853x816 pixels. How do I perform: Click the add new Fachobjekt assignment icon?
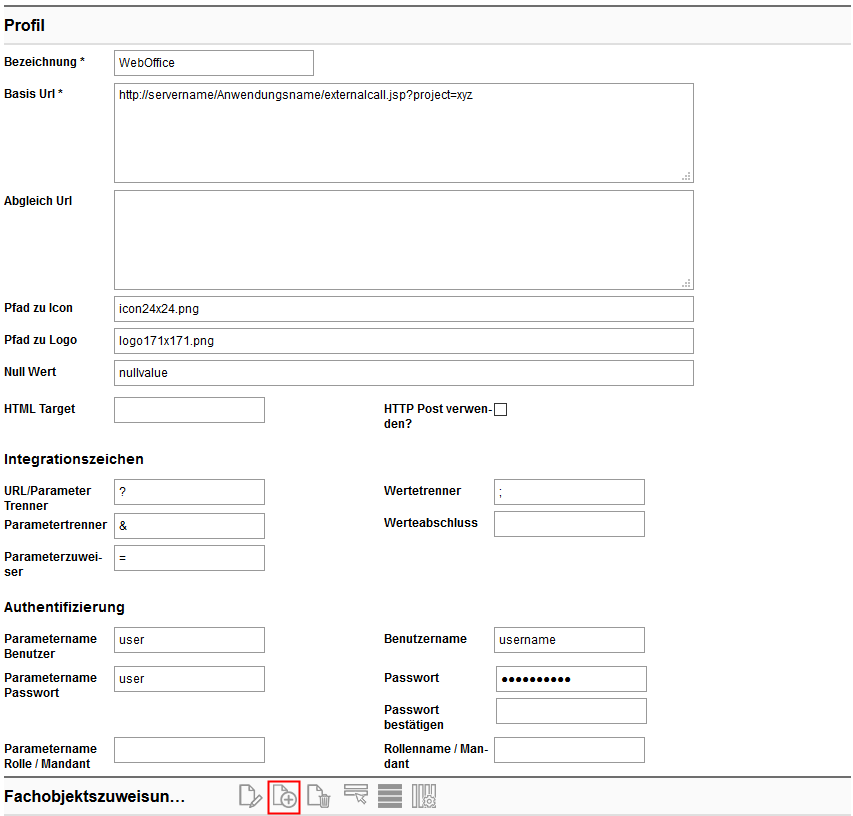tap(284, 796)
